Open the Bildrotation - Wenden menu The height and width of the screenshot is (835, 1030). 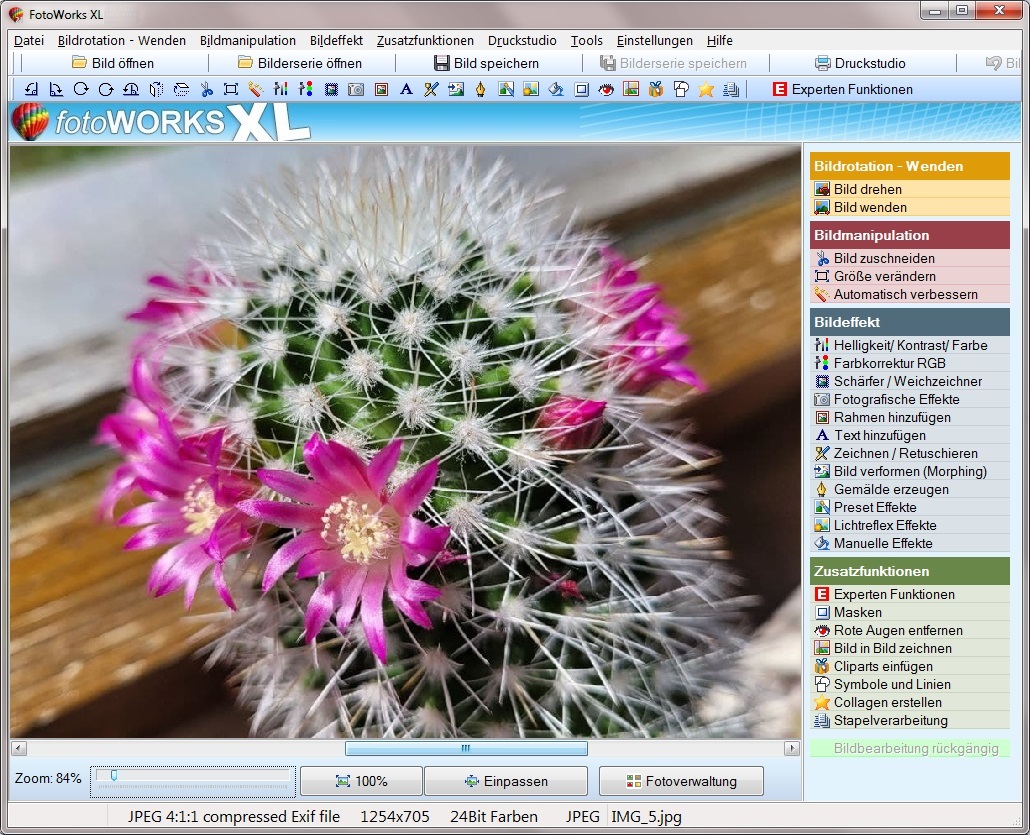point(122,41)
